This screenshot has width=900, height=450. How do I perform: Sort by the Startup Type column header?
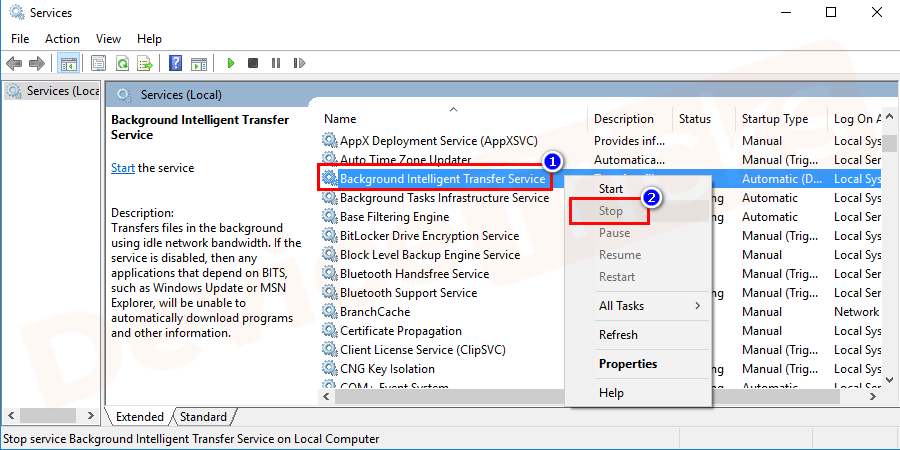coord(775,119)
